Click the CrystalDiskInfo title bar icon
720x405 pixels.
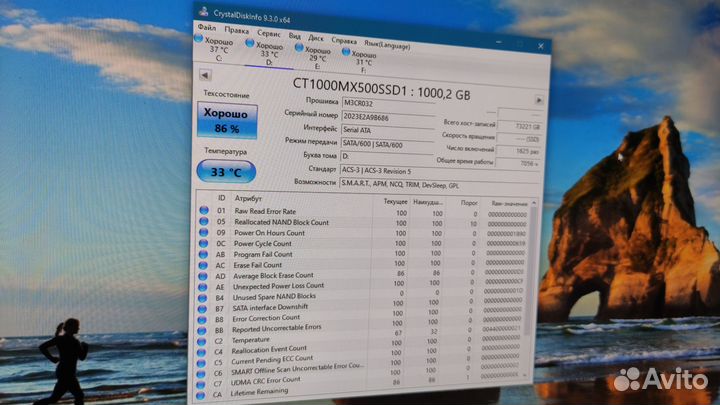[204, 11]
